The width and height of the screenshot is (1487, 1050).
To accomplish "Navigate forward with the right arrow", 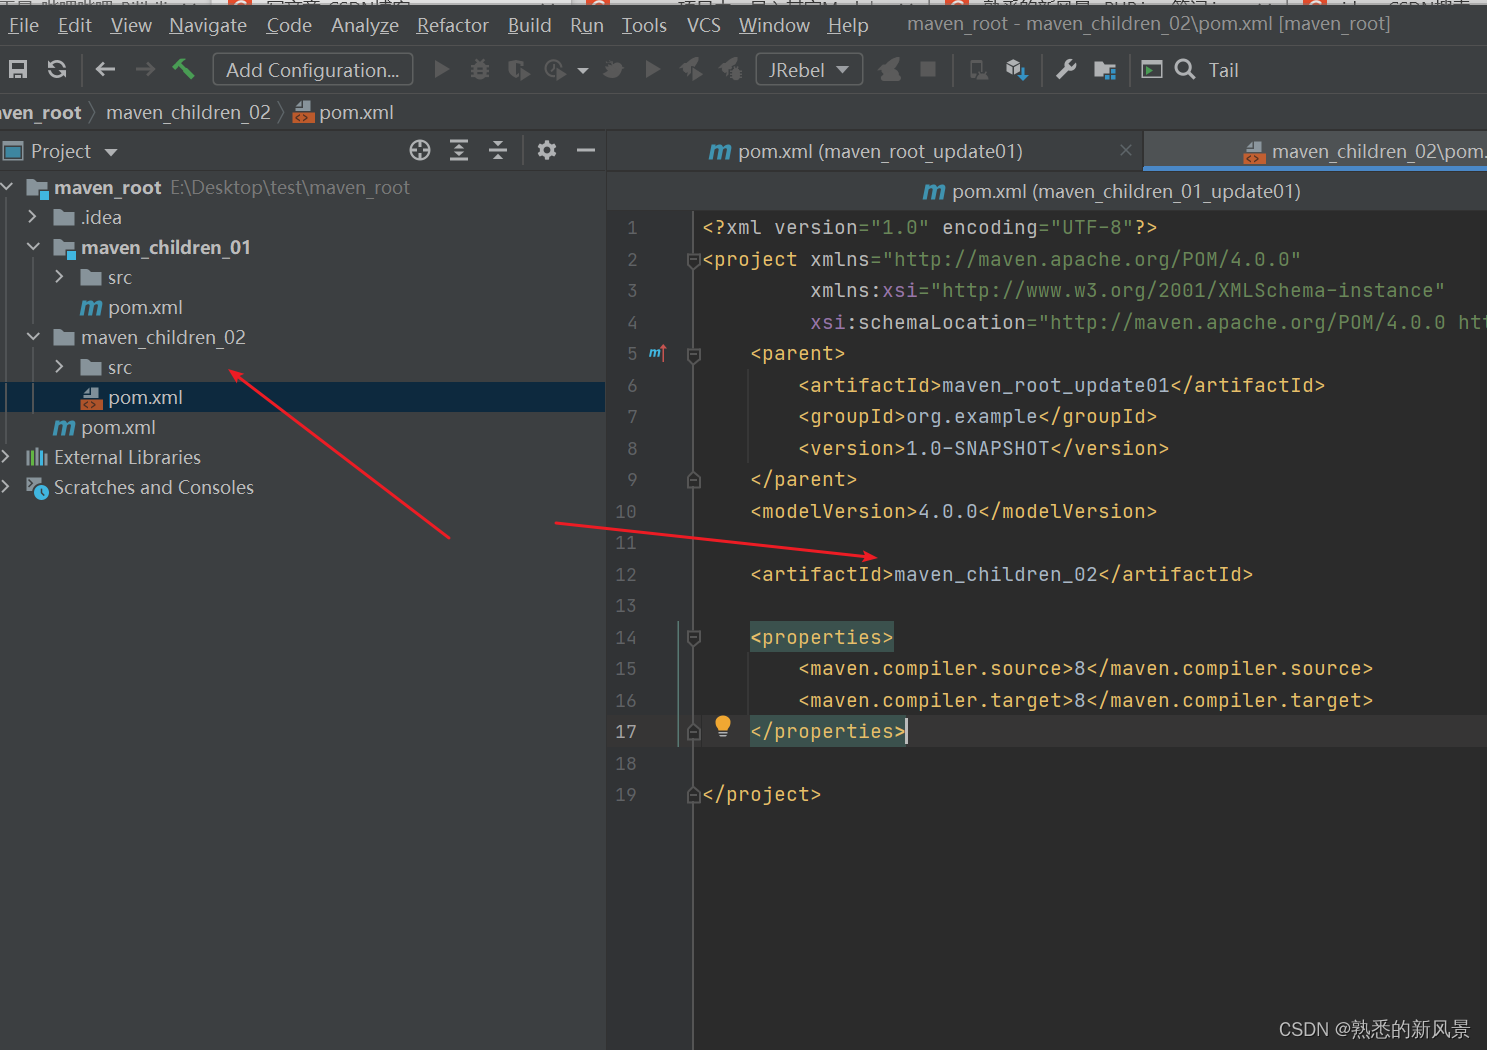I will click(145, 69).
